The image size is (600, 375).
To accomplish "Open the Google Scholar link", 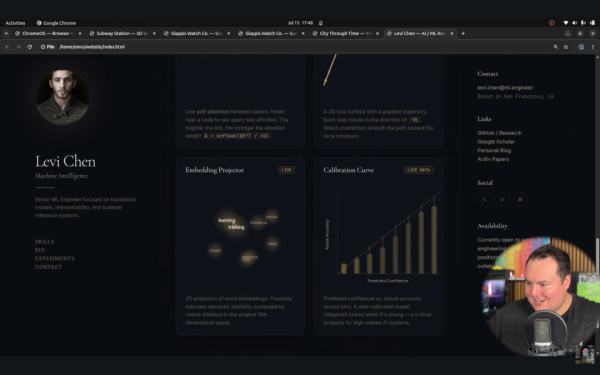I will click(x=496, y=142).
